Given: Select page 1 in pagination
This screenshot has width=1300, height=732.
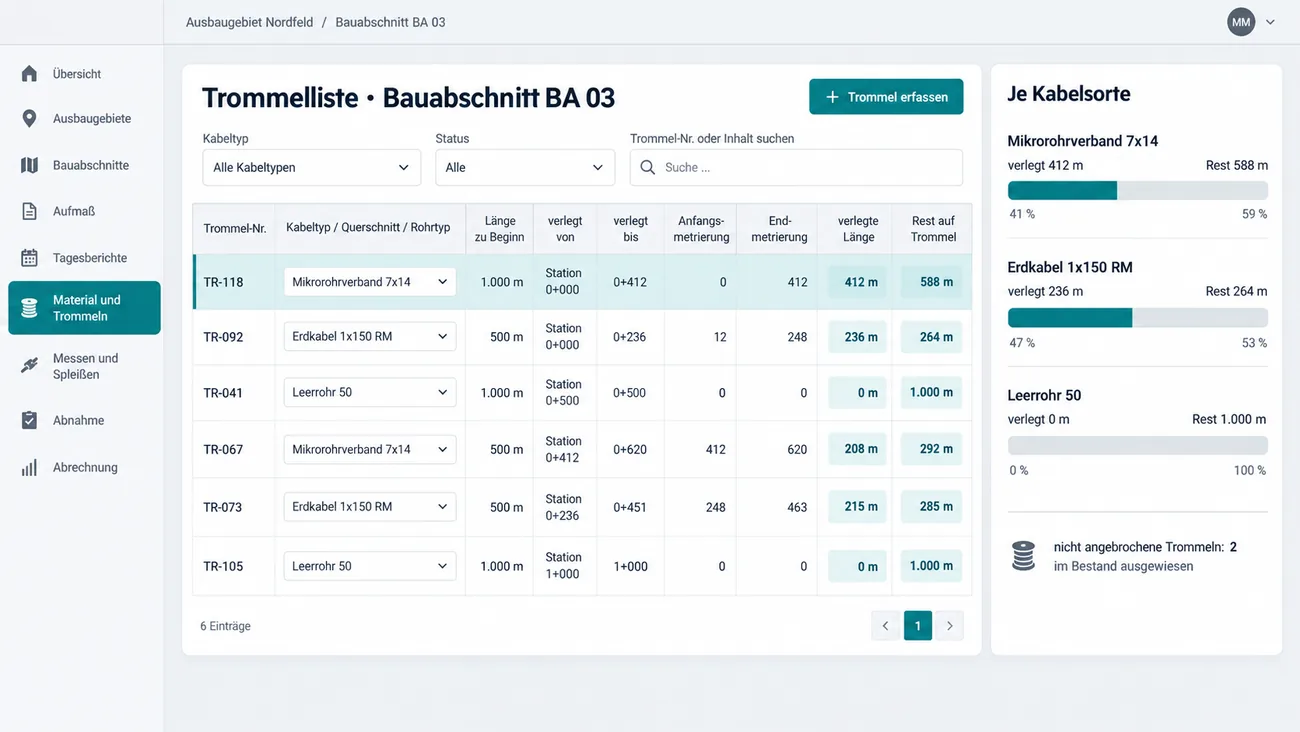Looking at the screenshot, I should 918,626.
